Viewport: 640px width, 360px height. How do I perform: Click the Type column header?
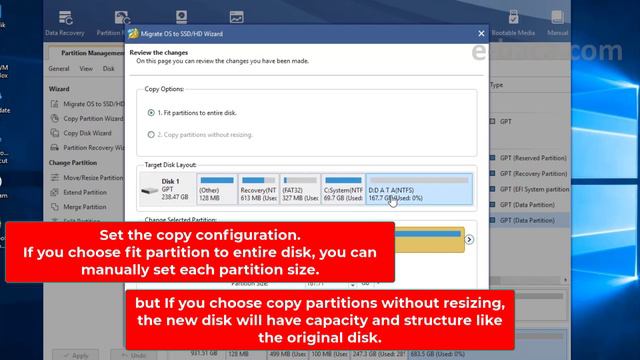click(x=496, y=85)
